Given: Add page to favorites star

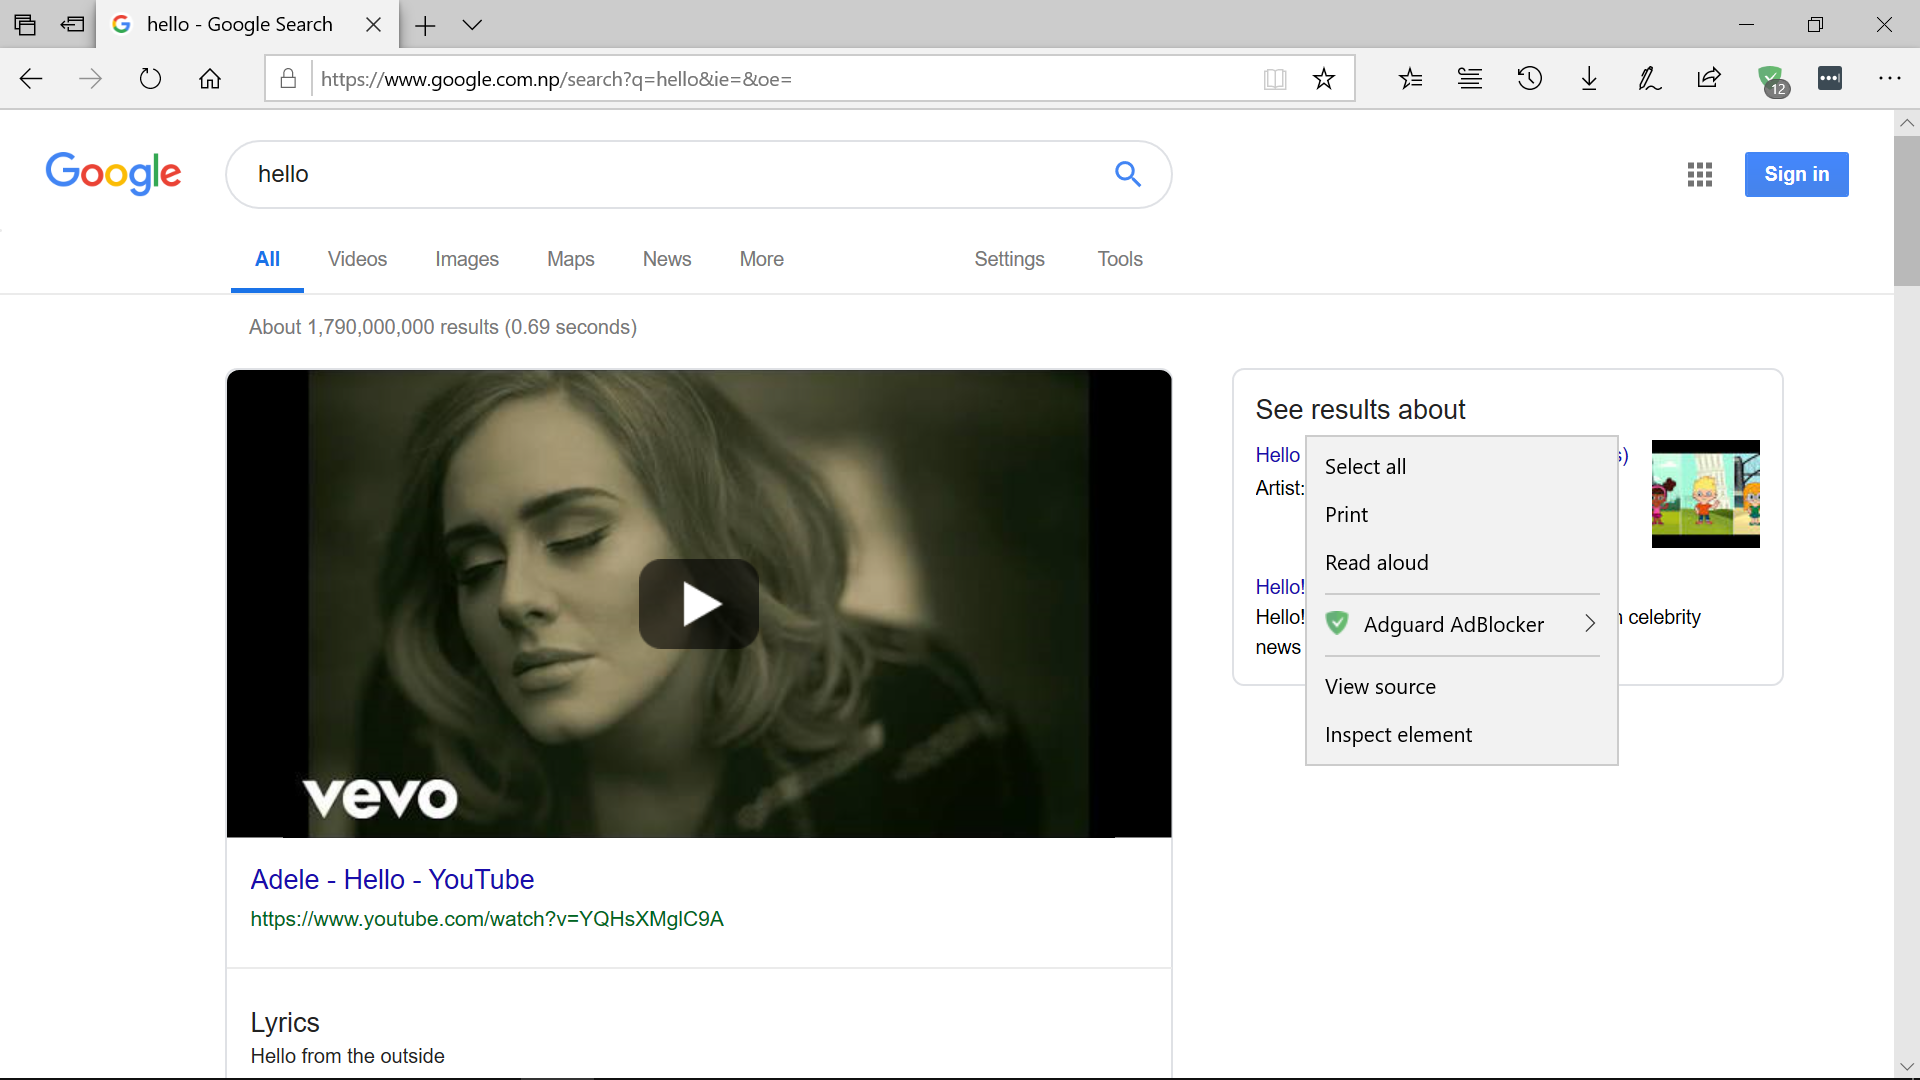Looking at the screenshot, I should click(x=1324, y=79).
